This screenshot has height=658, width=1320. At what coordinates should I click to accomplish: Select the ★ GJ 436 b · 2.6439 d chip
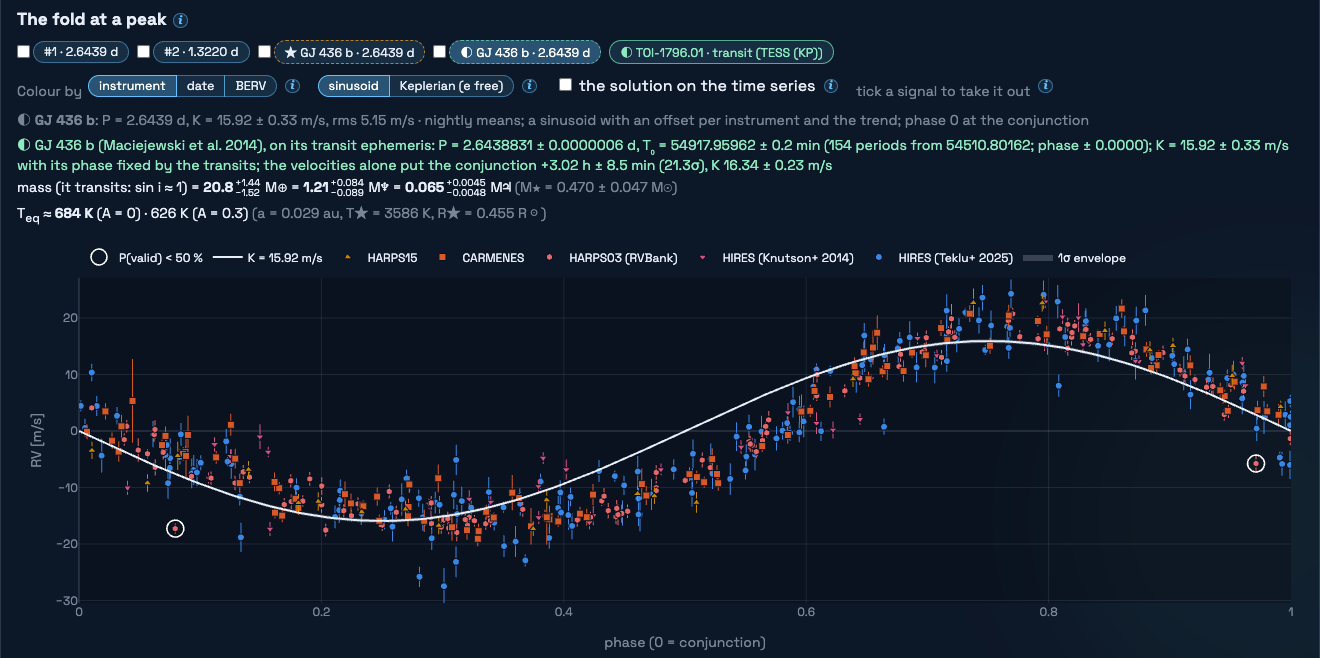click(349, 52)
